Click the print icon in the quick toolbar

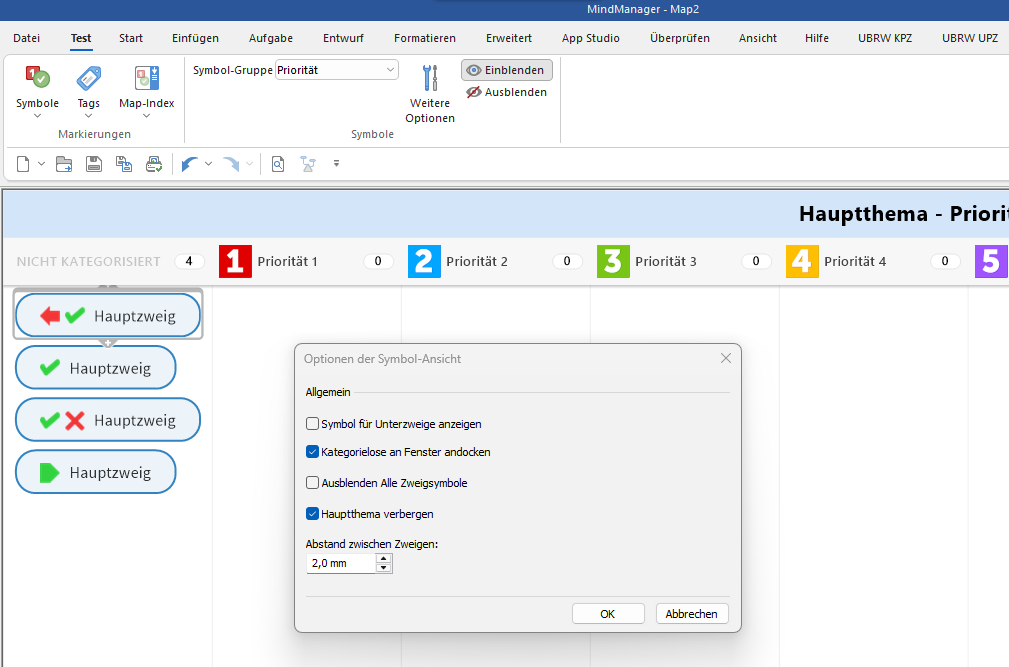point(154,164)
